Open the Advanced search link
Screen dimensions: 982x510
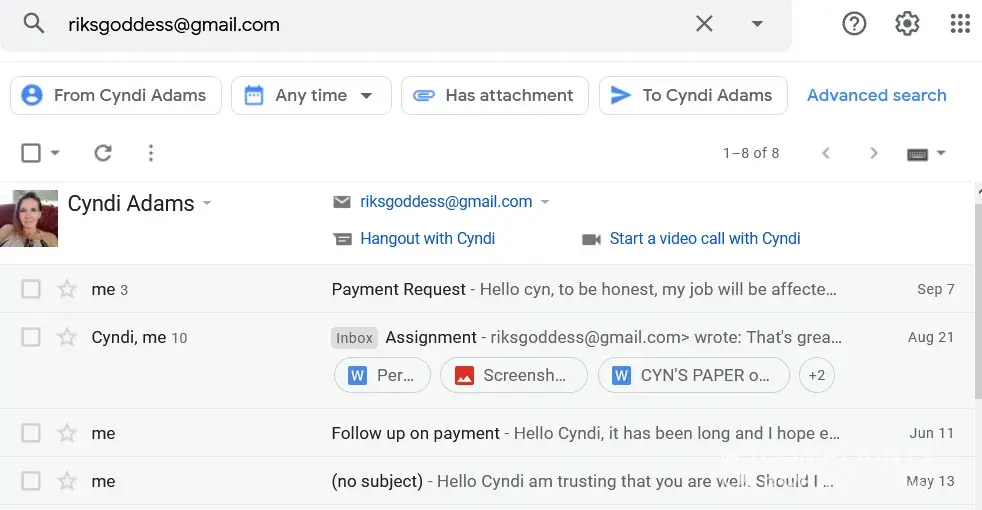click(x=876, y=96)
